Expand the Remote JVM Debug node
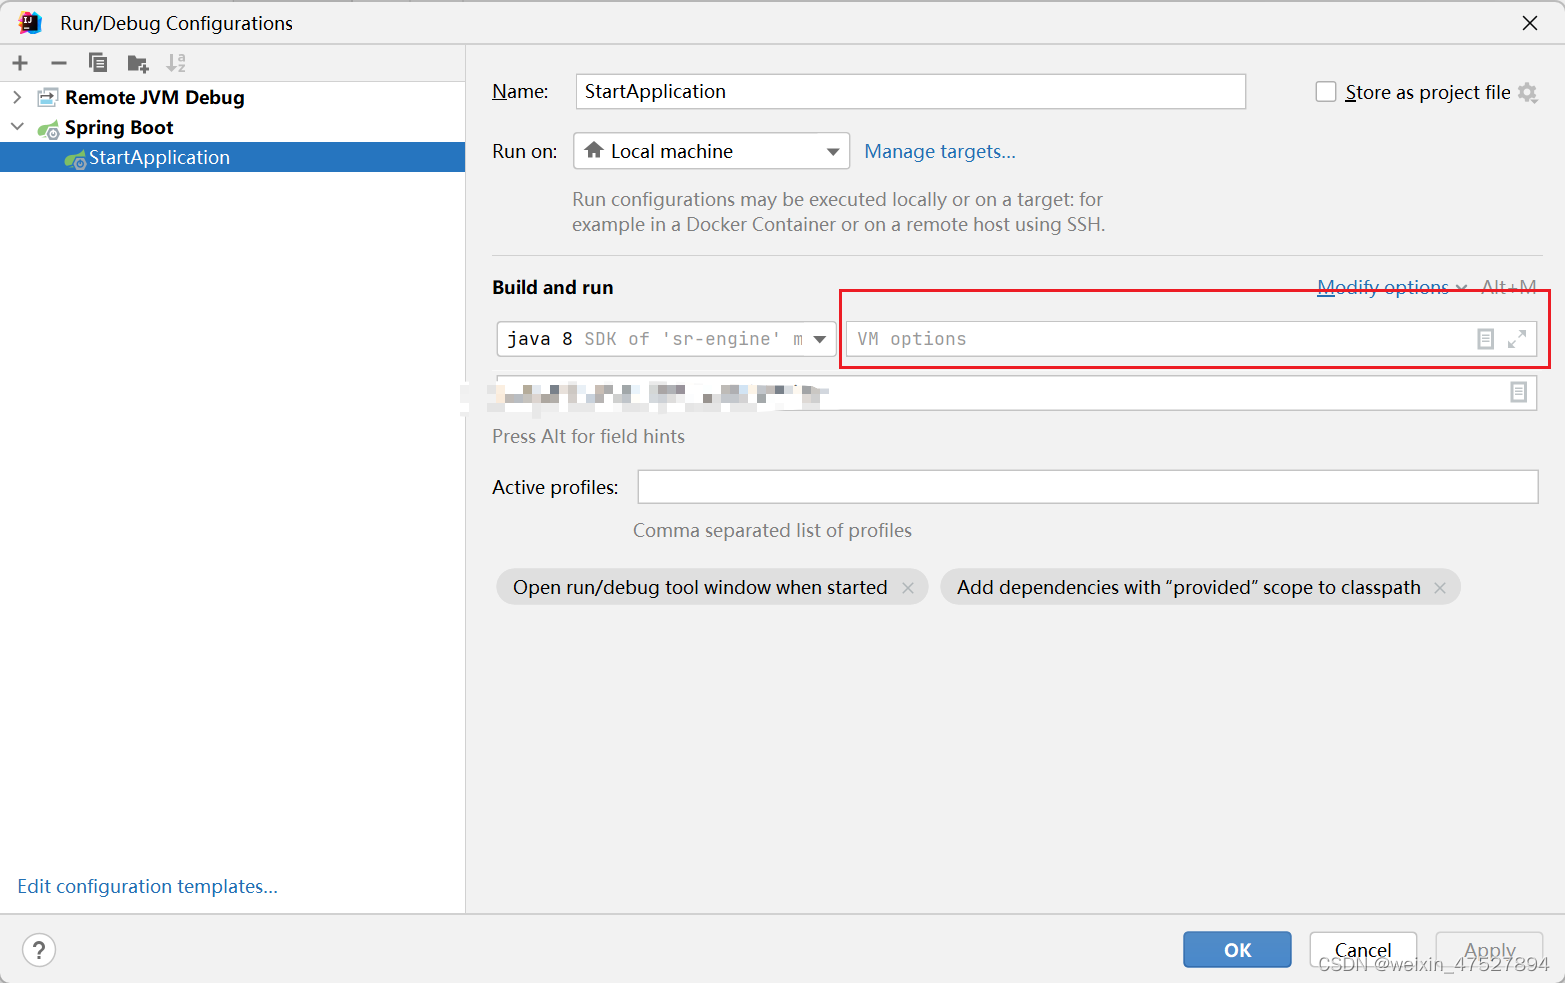The height and width of the screenshot is (983, 1565). [x=17, y=97]
